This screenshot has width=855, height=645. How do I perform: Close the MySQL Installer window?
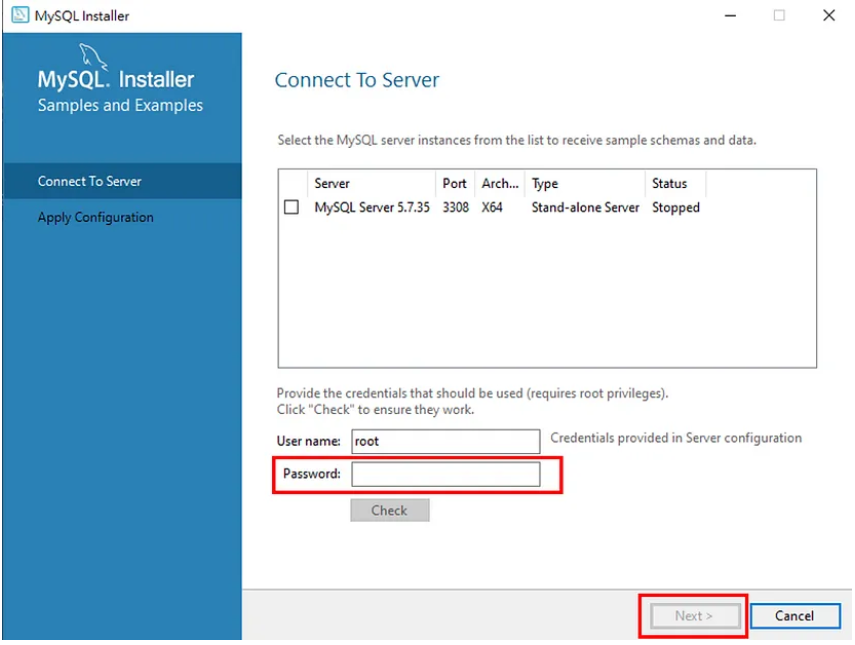(829, 15)
